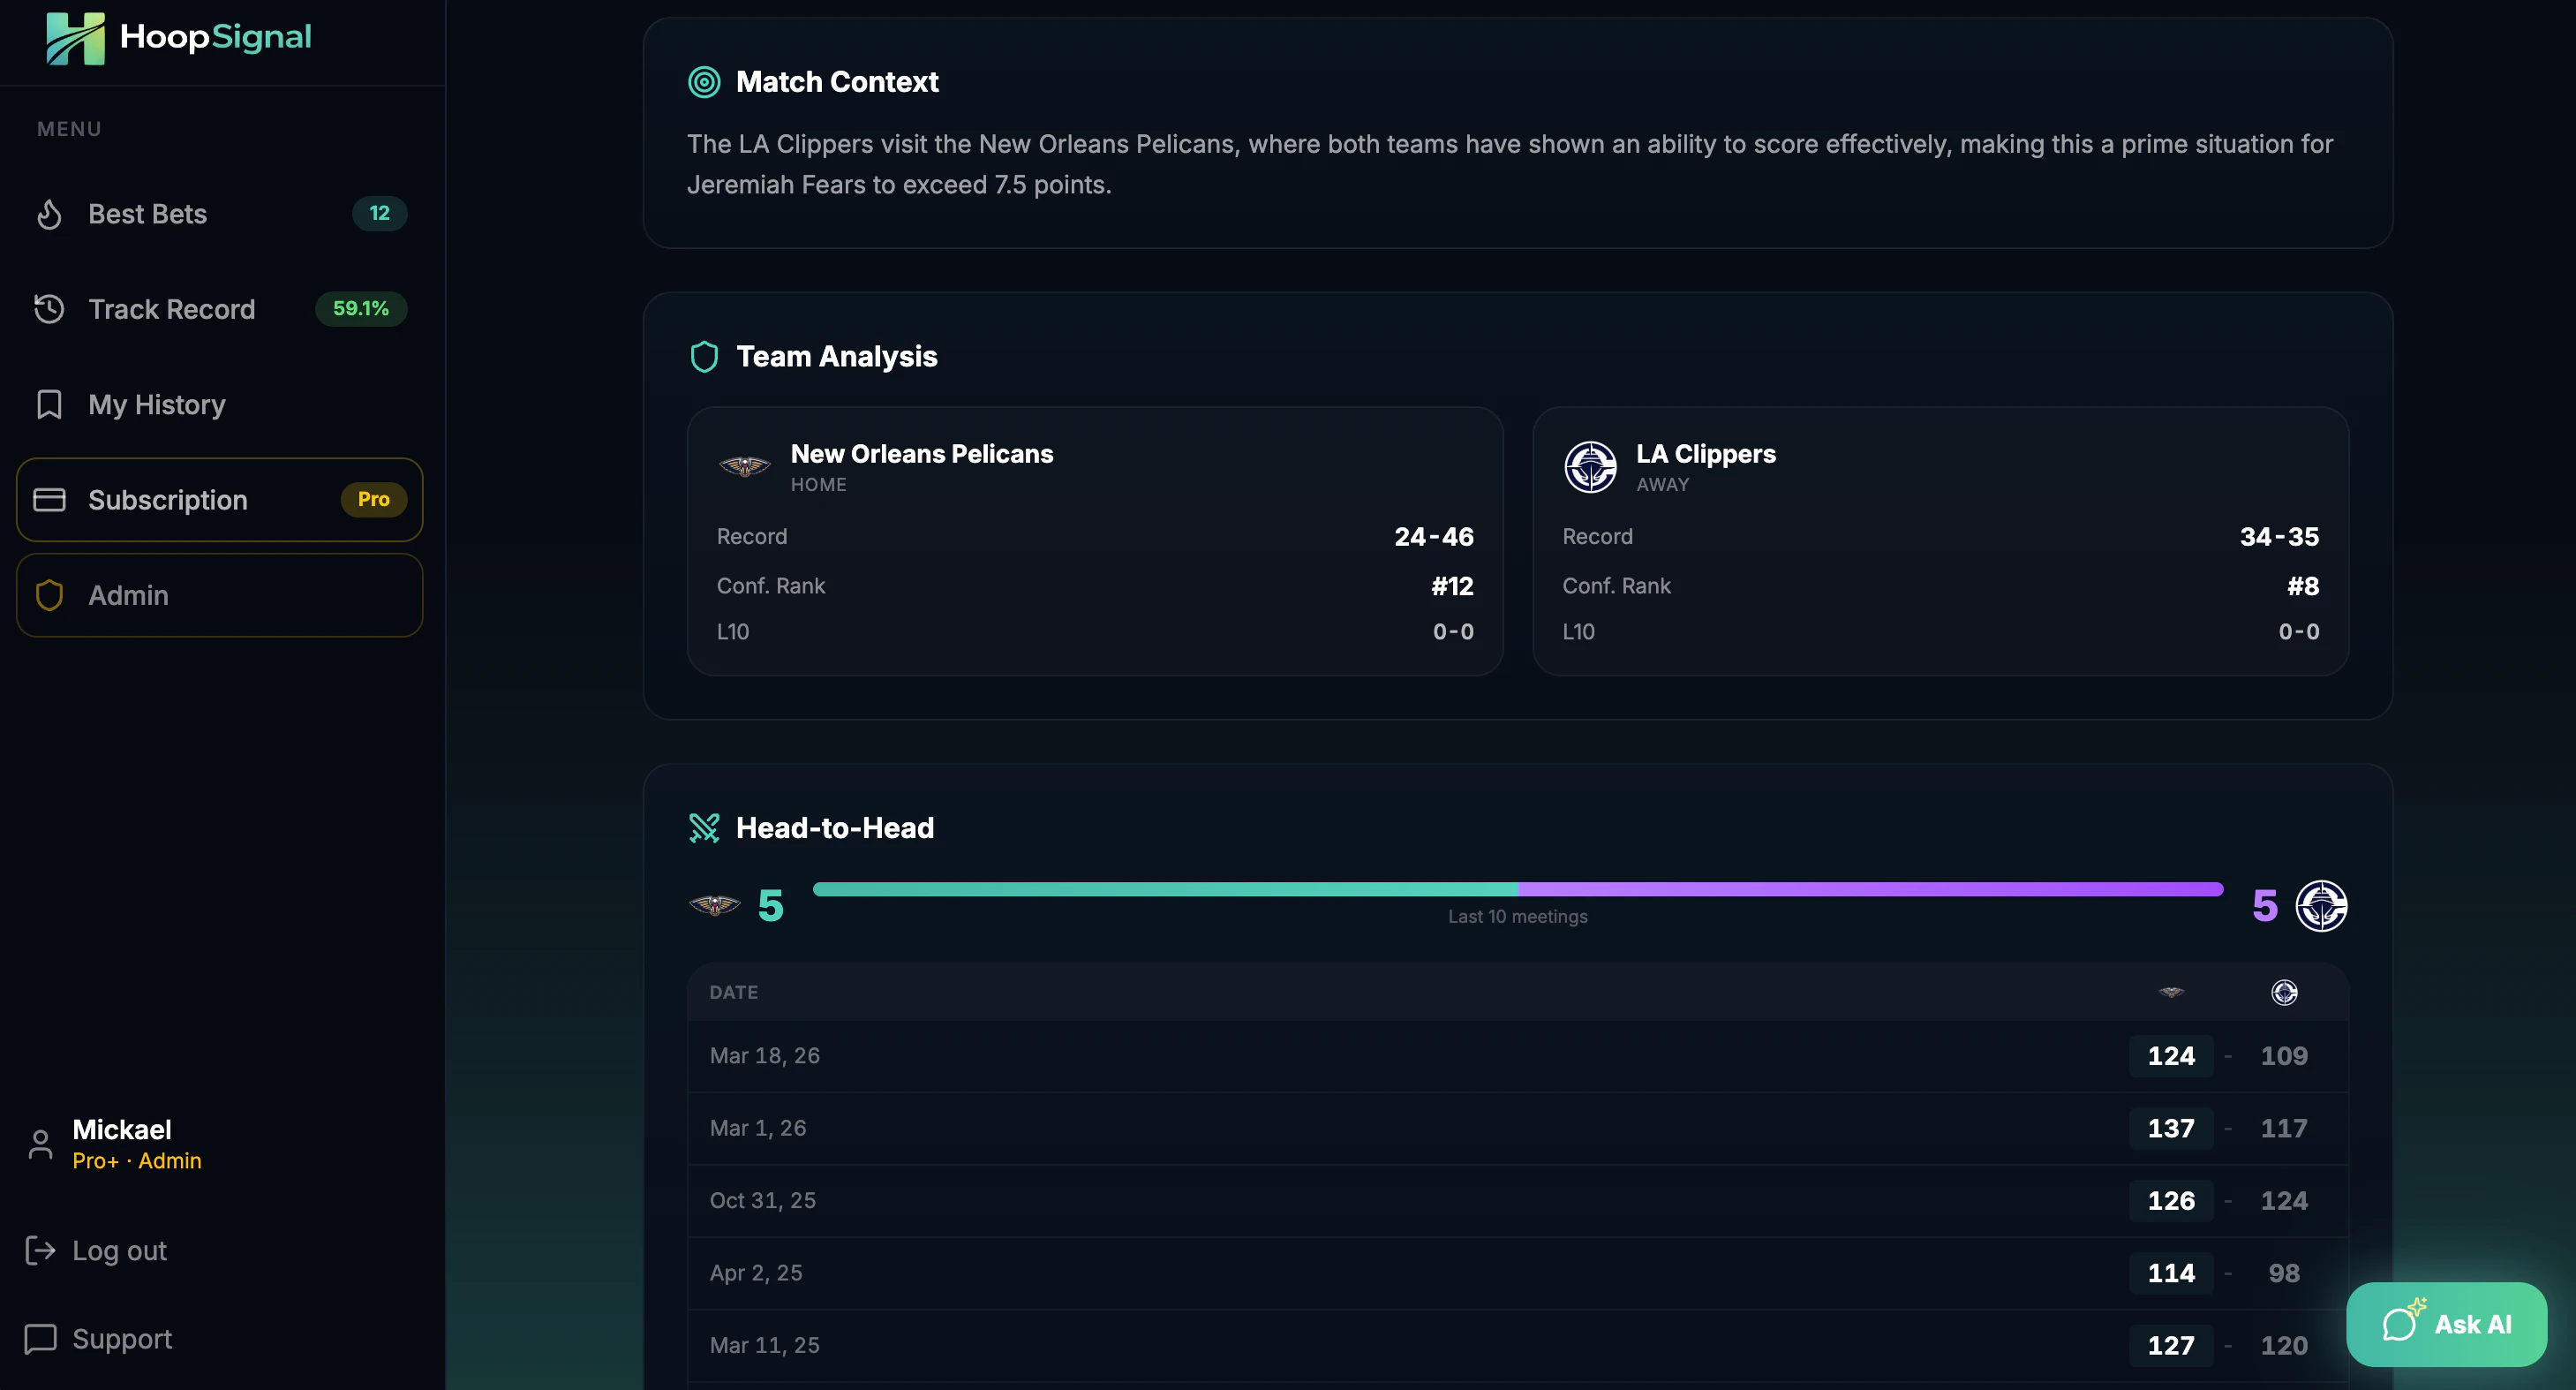Image resolution: width=2576 pixels, height=1390 pixels.
Task: Click the Log out arrow icon
Action: [x=40, y=1250]
